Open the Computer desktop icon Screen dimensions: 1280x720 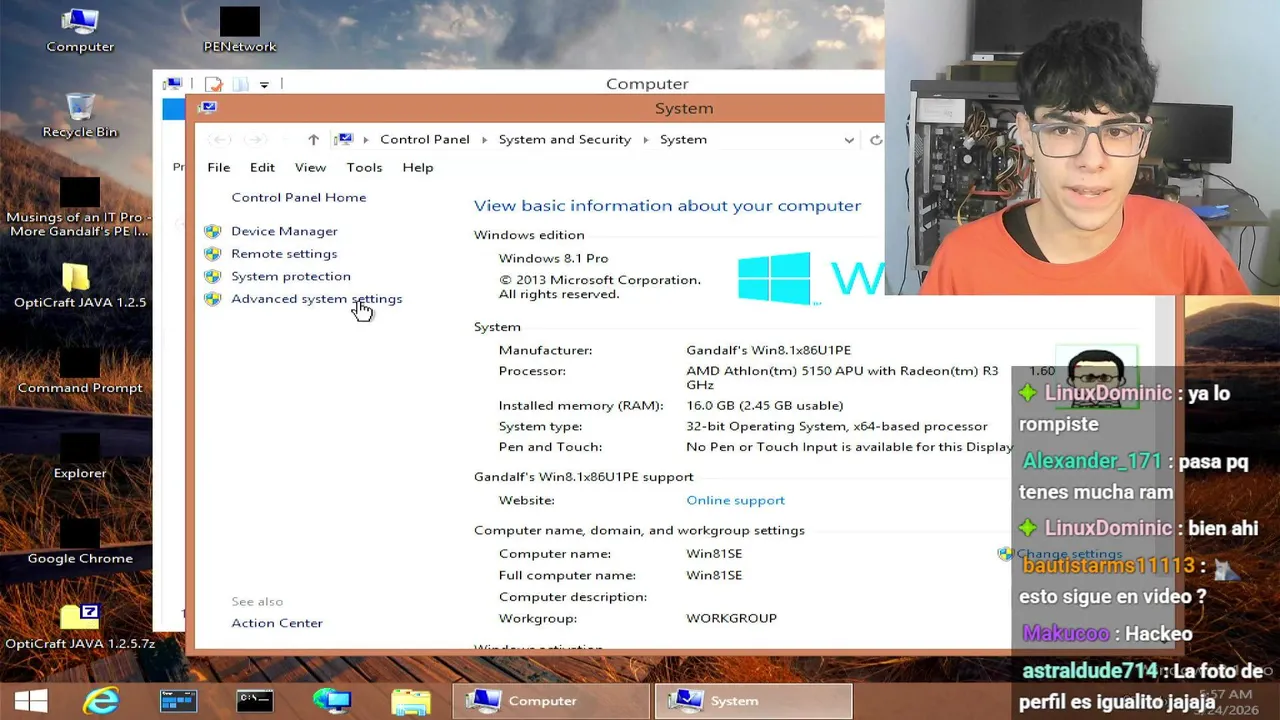click(x=80, y=30)
